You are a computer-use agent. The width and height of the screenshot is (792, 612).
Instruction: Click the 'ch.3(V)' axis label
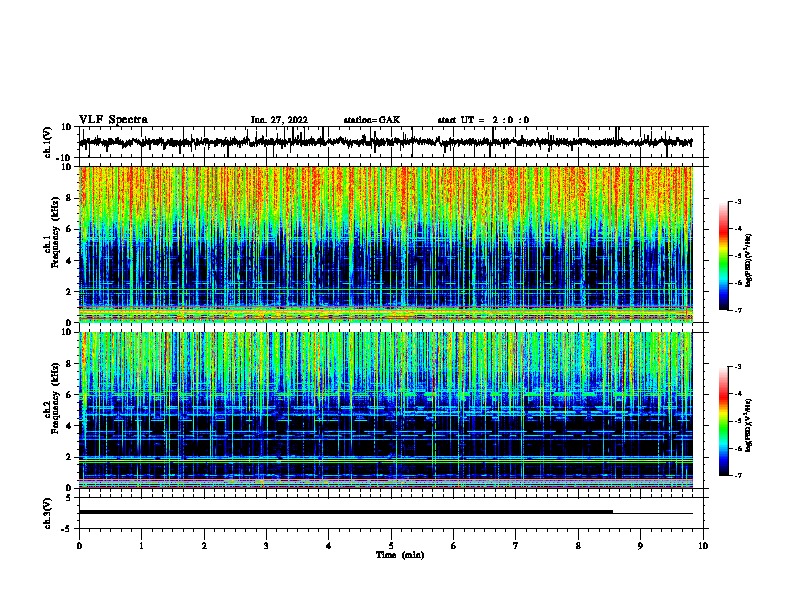(x=48, y=513)
